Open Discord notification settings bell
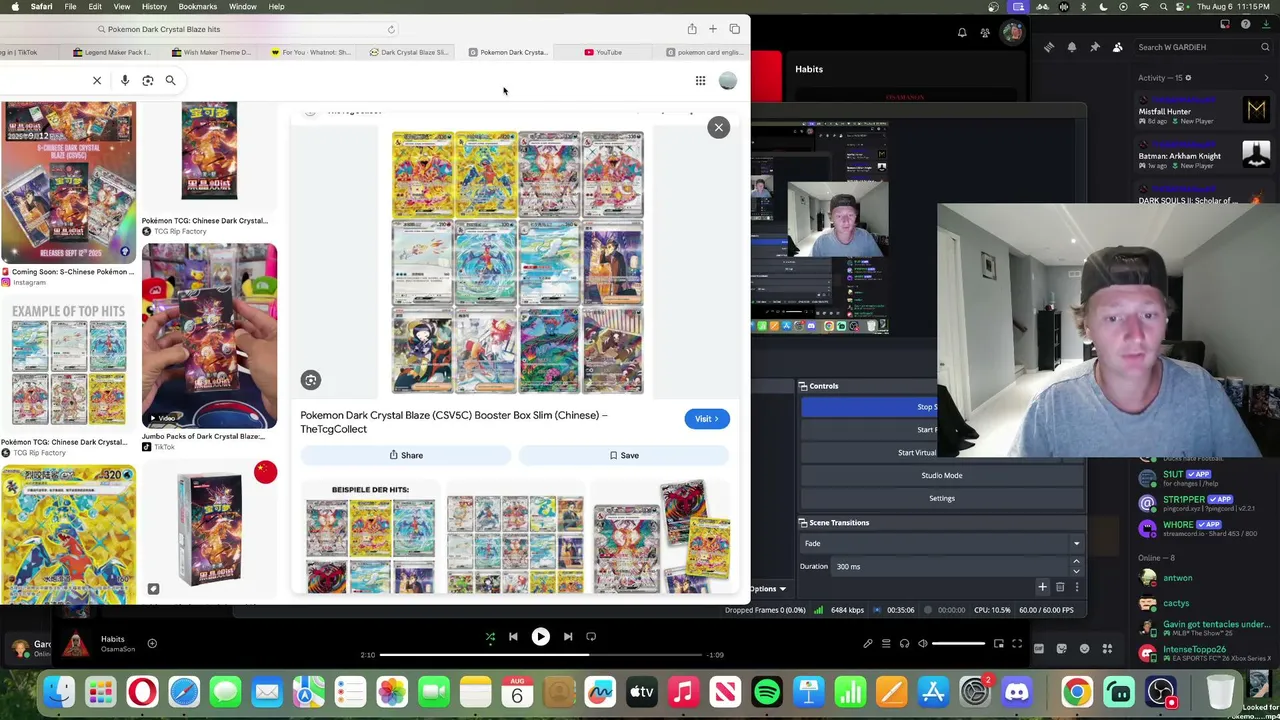This screenshot has width=1280, height=720. pyautogui.click(x=1071, y=47)
